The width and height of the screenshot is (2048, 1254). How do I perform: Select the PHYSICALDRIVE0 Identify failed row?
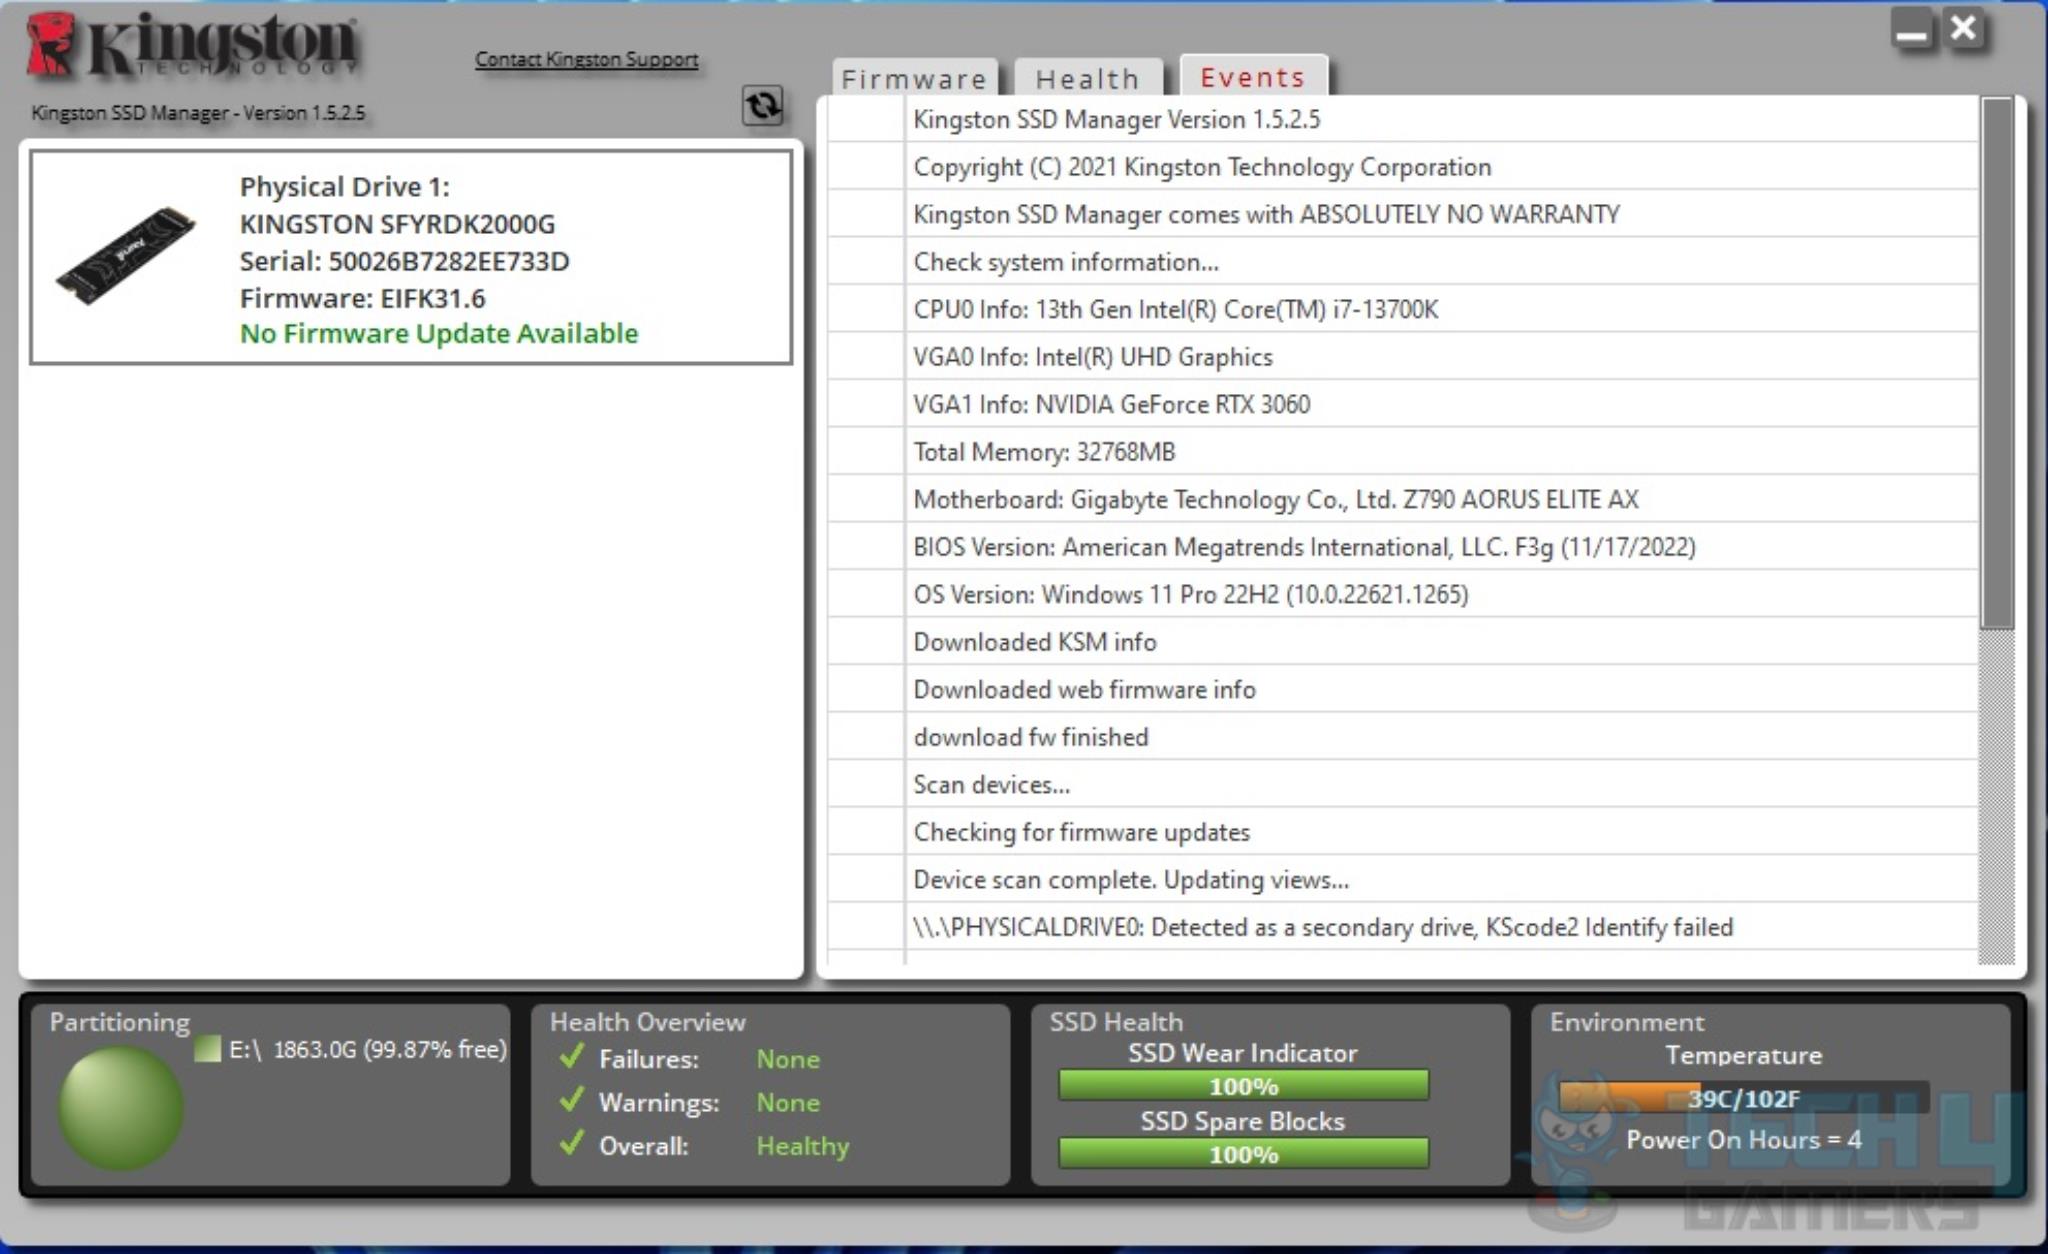[x=1402, y=927]
